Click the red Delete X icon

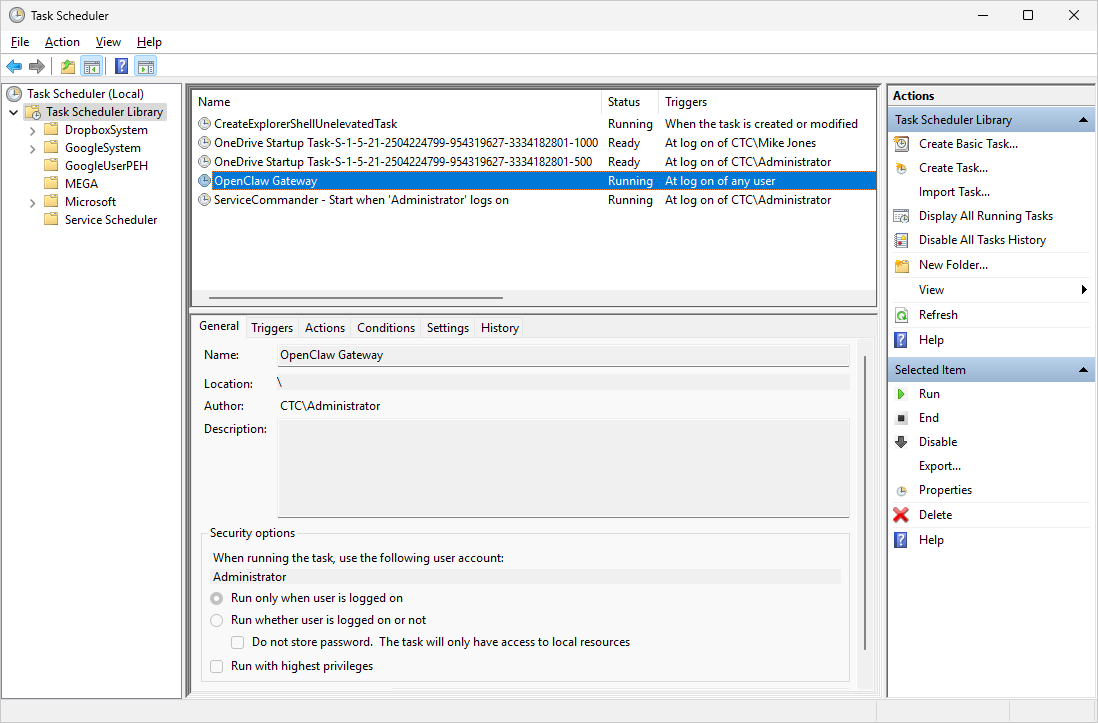click(901, 515)
